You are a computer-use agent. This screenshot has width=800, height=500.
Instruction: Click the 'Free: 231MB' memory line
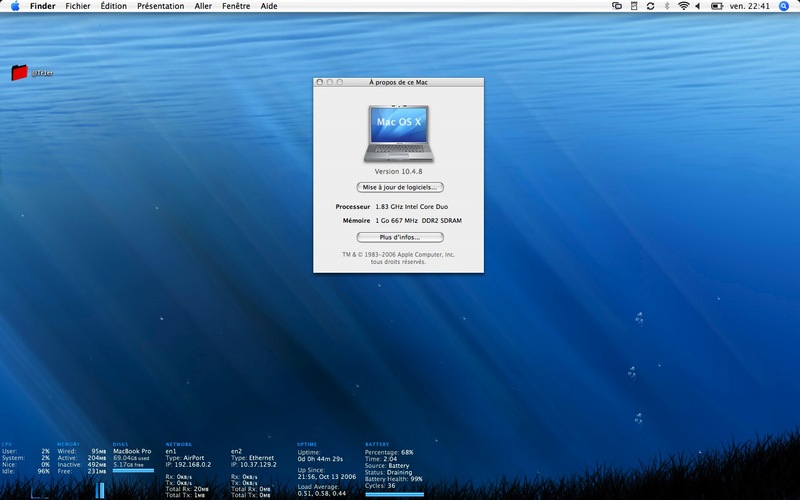(82, 471)
